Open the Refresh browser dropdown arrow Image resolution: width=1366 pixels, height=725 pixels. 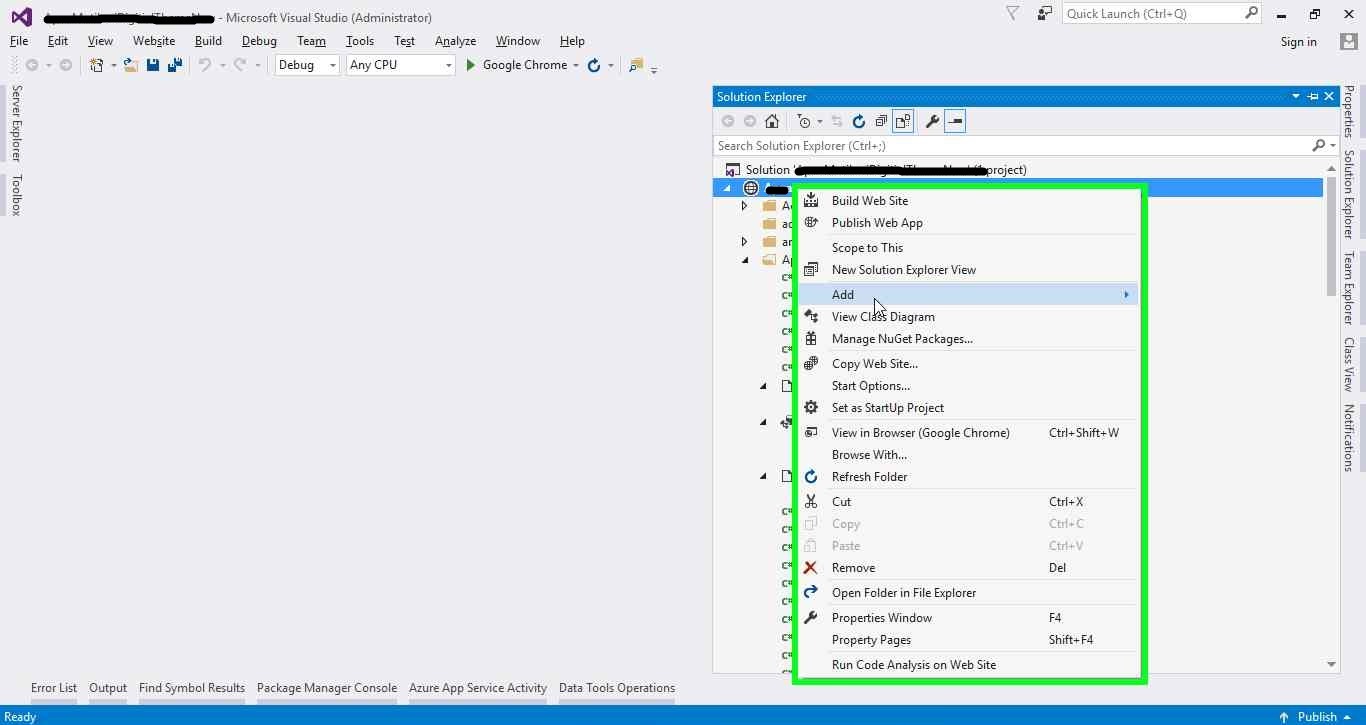610,65
